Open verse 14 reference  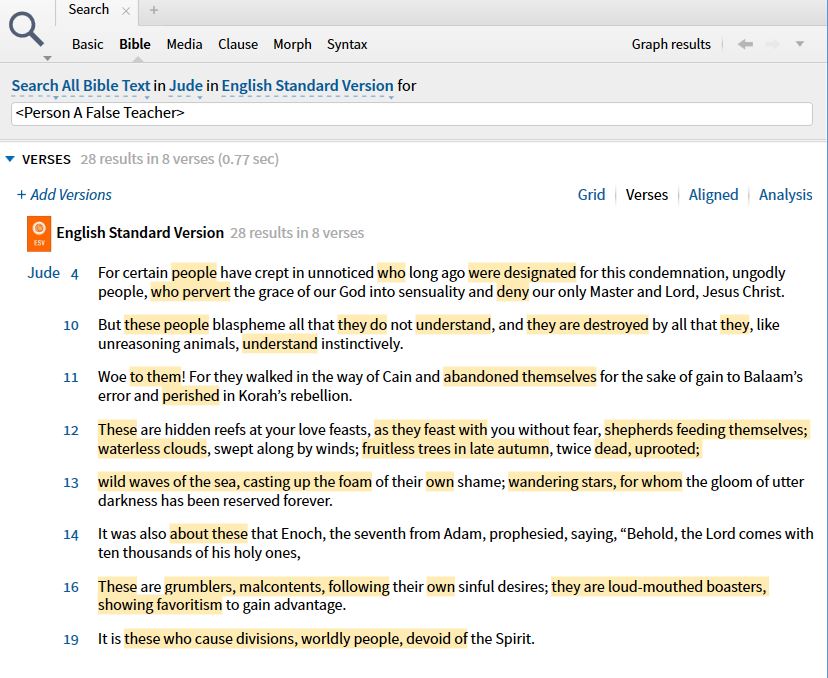(x=71, y=535)
